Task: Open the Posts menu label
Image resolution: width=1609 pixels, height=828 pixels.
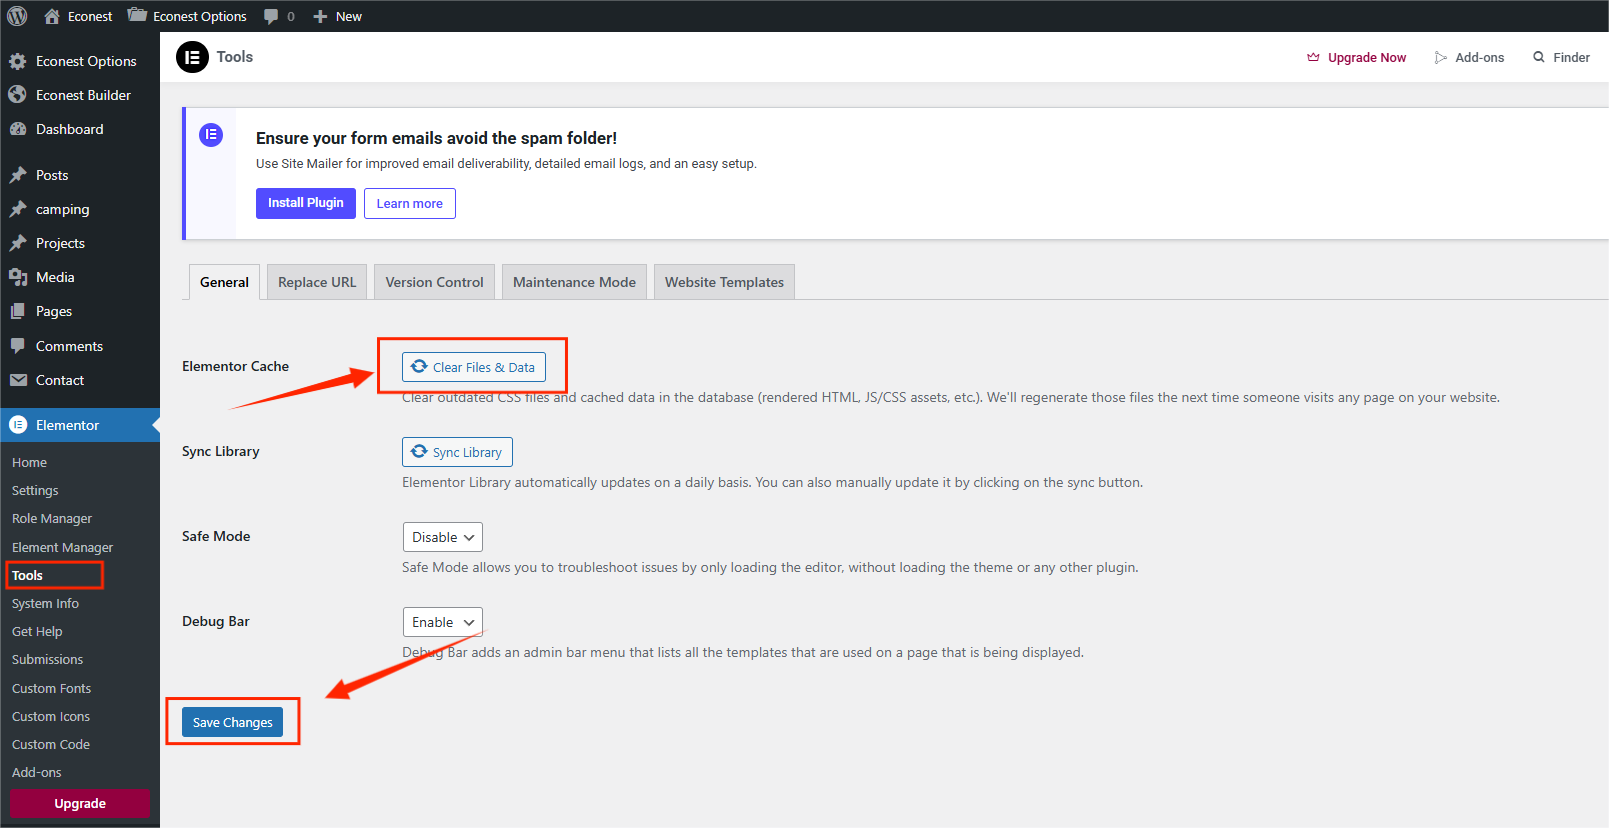Action: 52,175
